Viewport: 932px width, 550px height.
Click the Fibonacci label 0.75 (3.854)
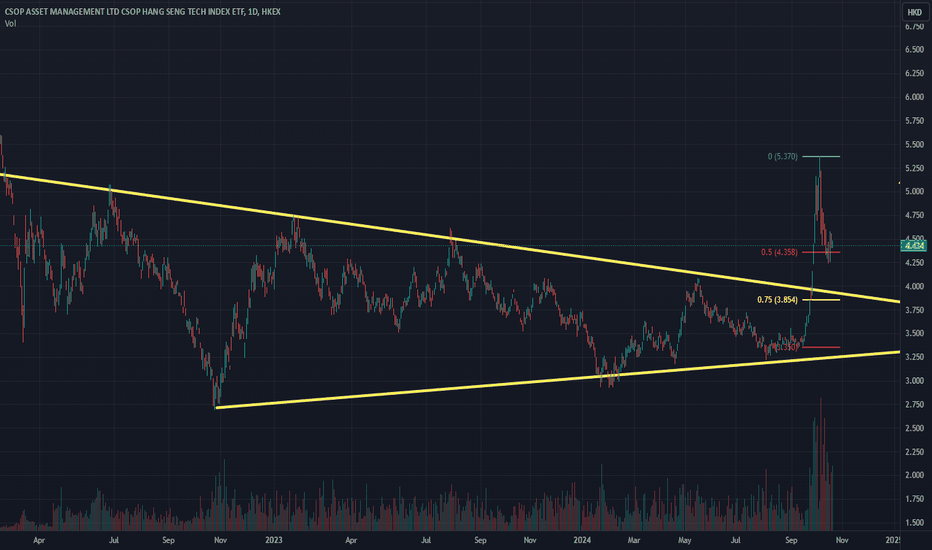point(777,300)
